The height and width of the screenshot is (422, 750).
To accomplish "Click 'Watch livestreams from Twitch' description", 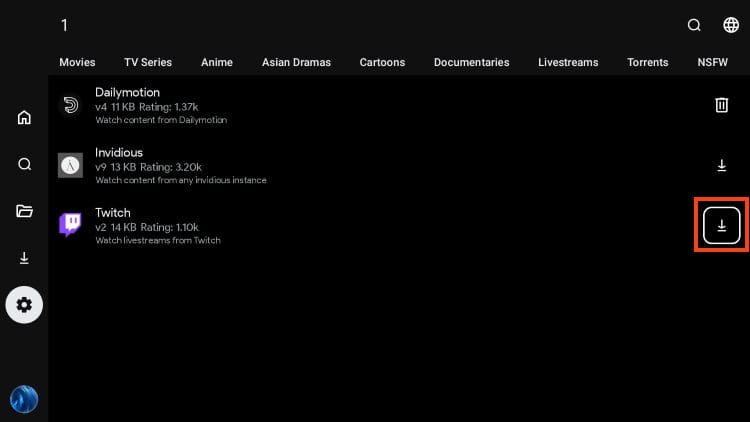I will [158, 240].
